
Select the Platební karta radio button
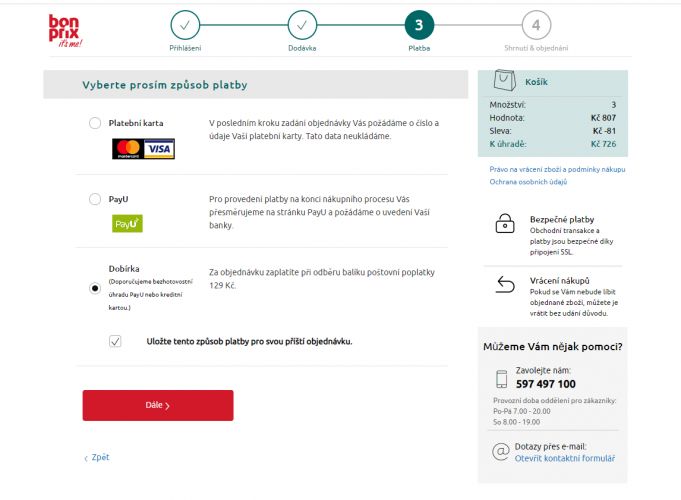pyautogui.click(x=95, y=123)
